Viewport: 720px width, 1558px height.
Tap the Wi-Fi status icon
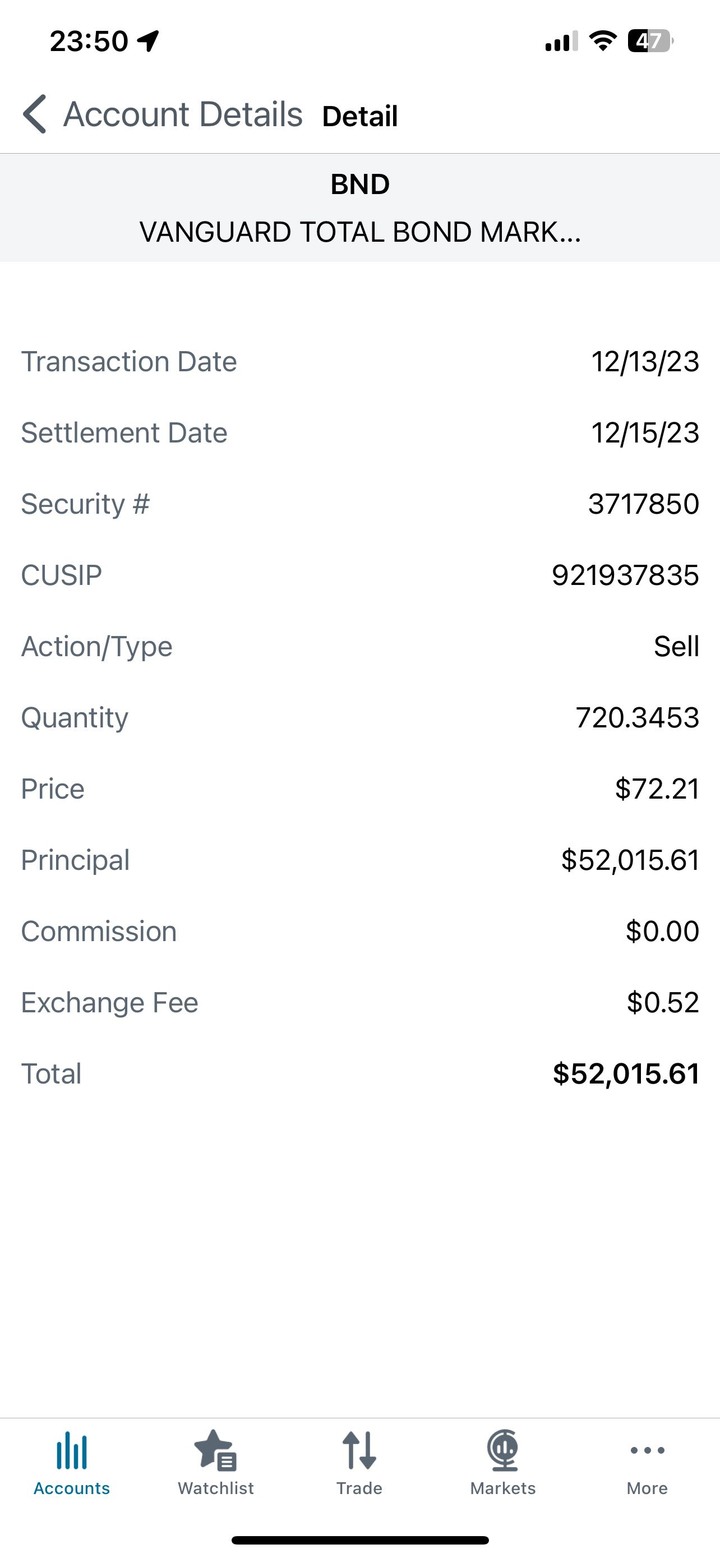point(602,41)
